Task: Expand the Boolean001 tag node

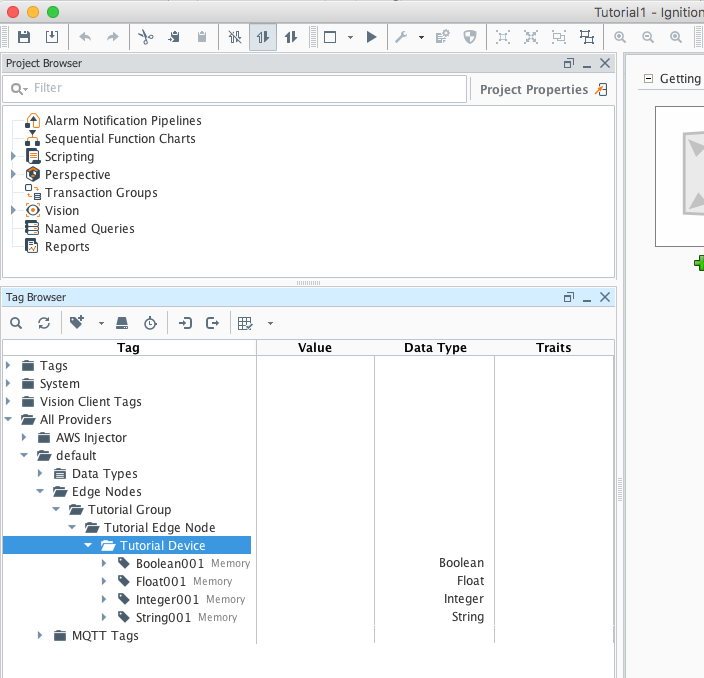Action: (105, 564)
